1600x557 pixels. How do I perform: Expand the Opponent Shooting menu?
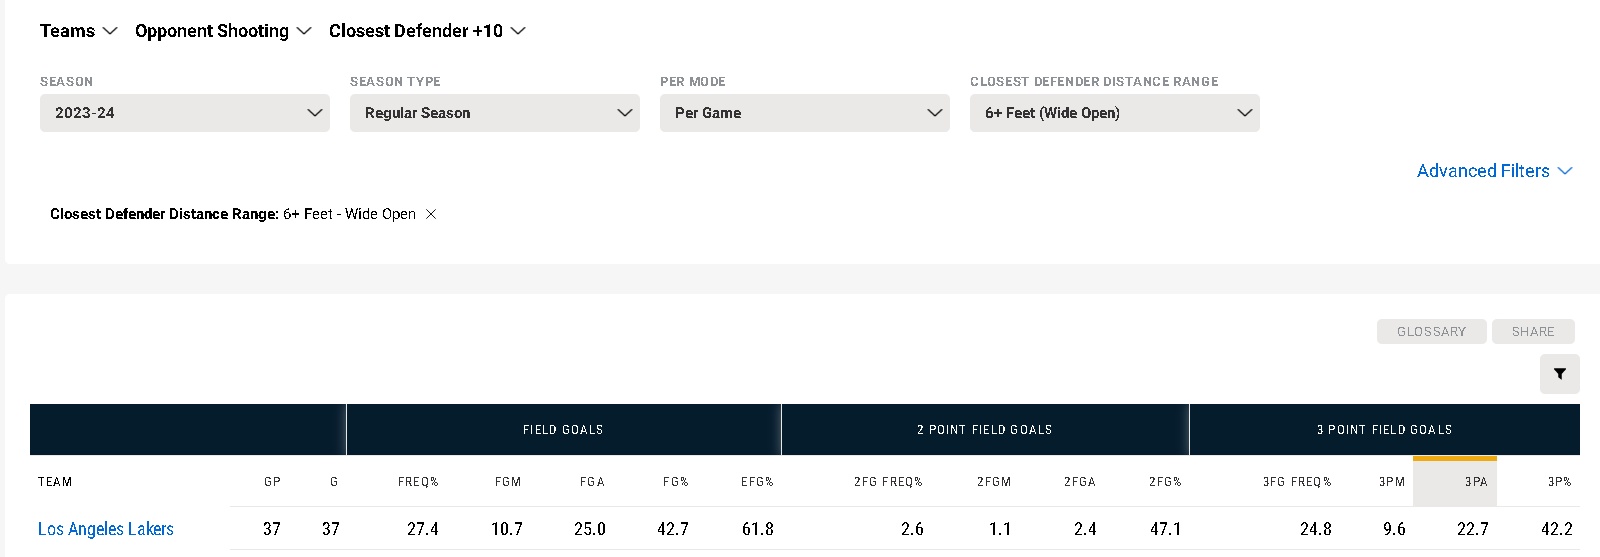pos(223,31)
